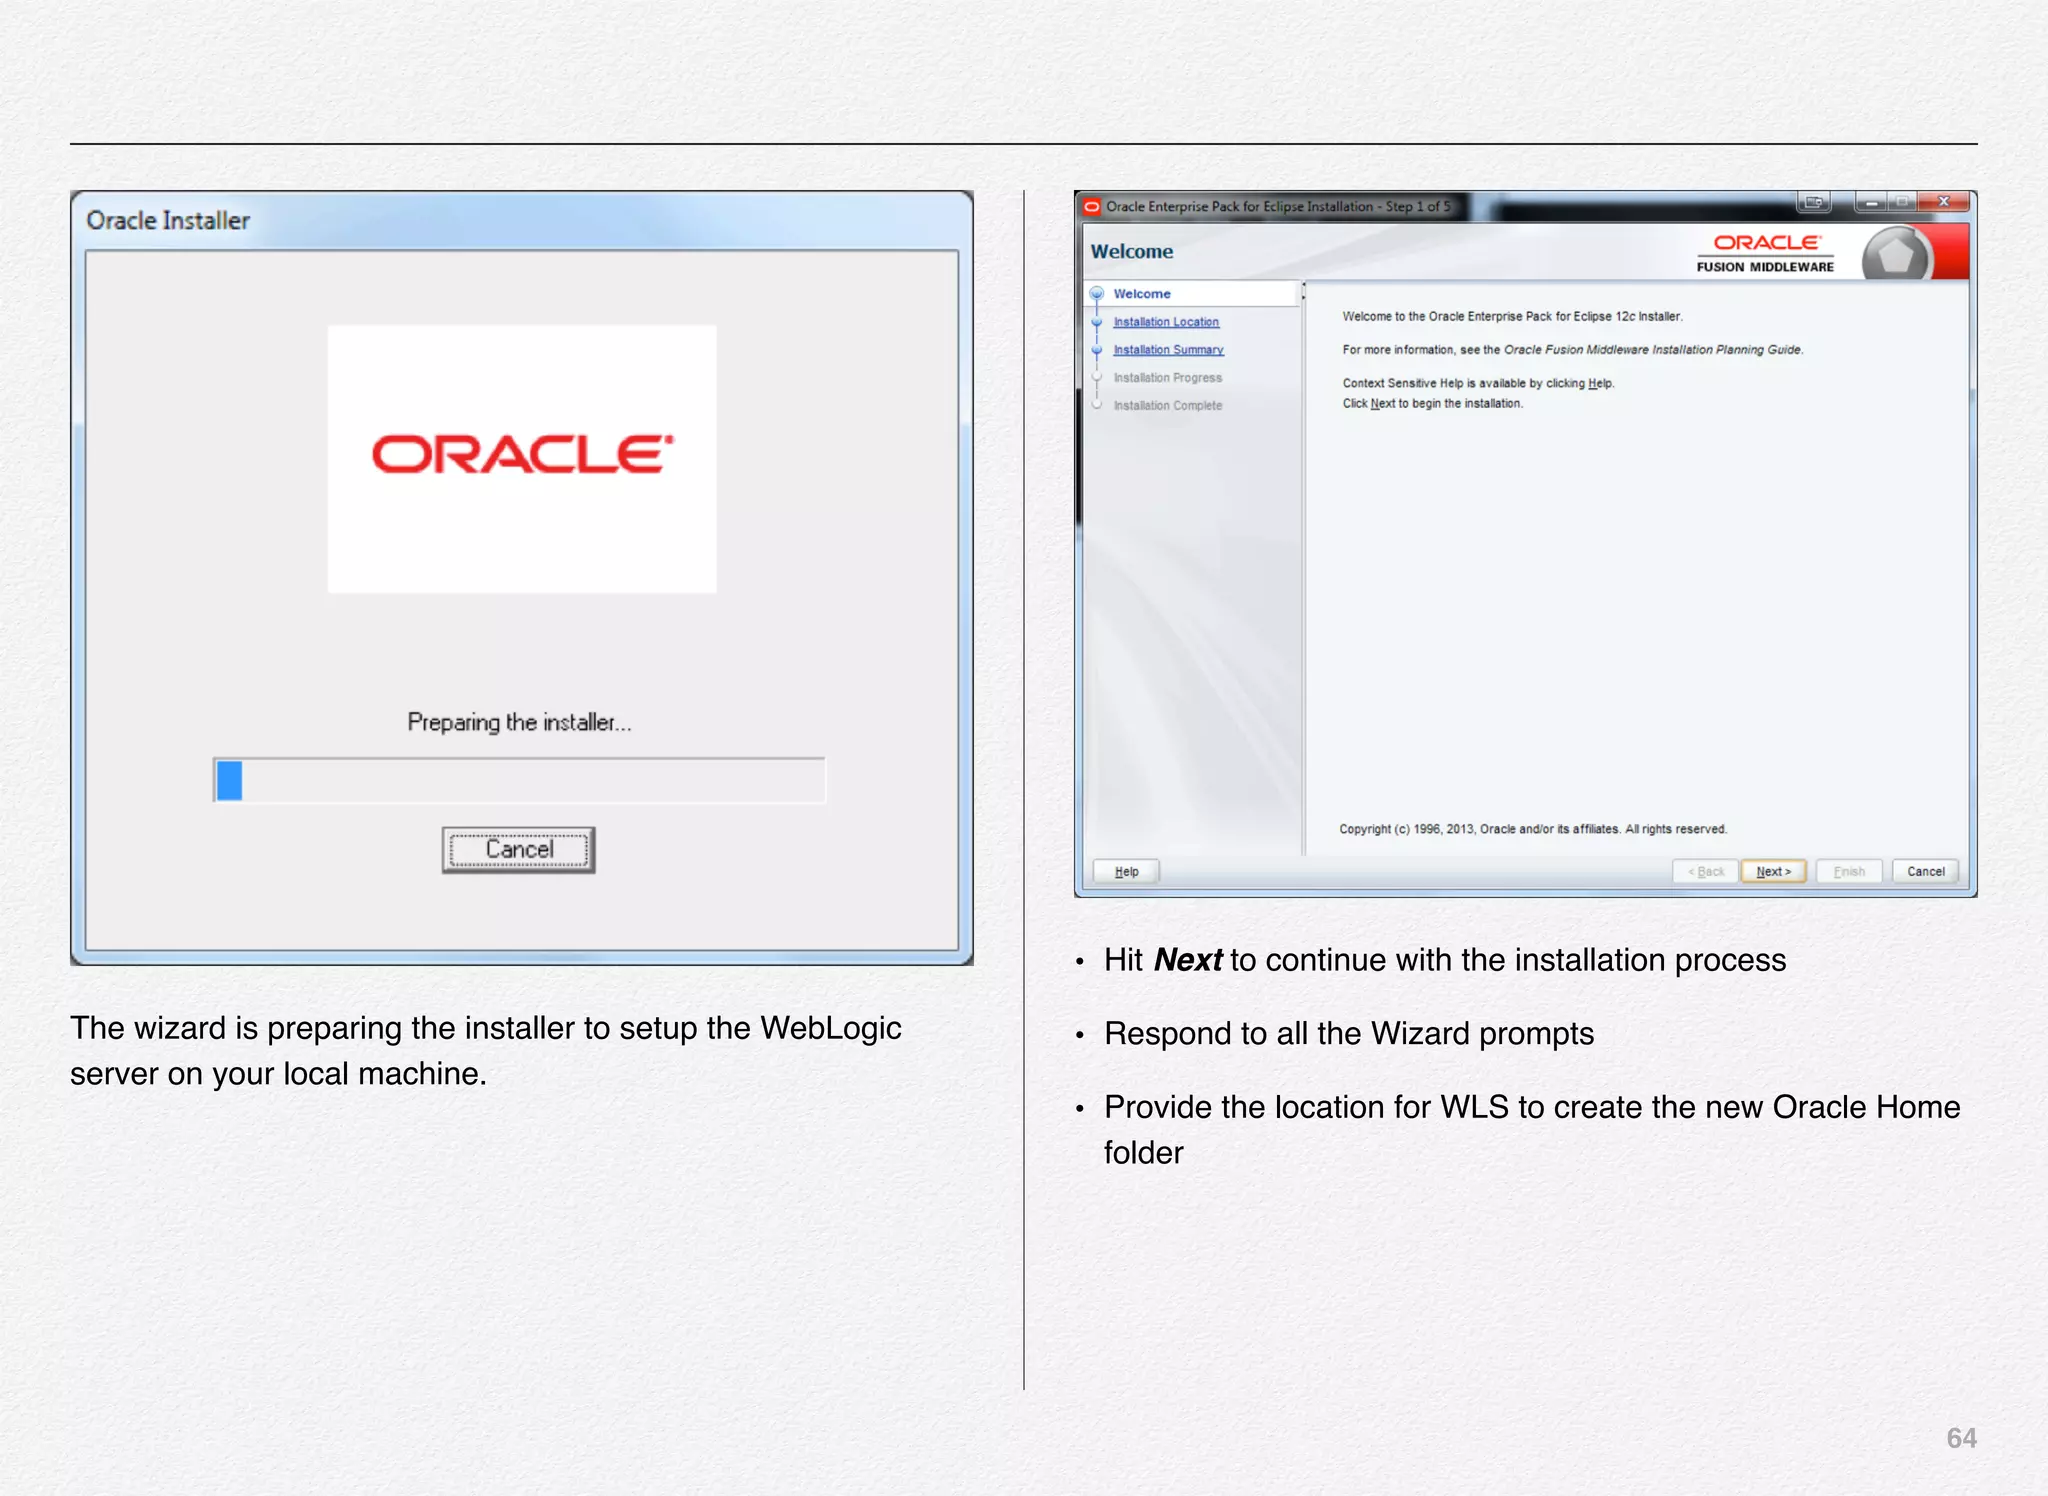
Task: Click the copyright notice in the wizard
Action: (x=1533, y=829)
